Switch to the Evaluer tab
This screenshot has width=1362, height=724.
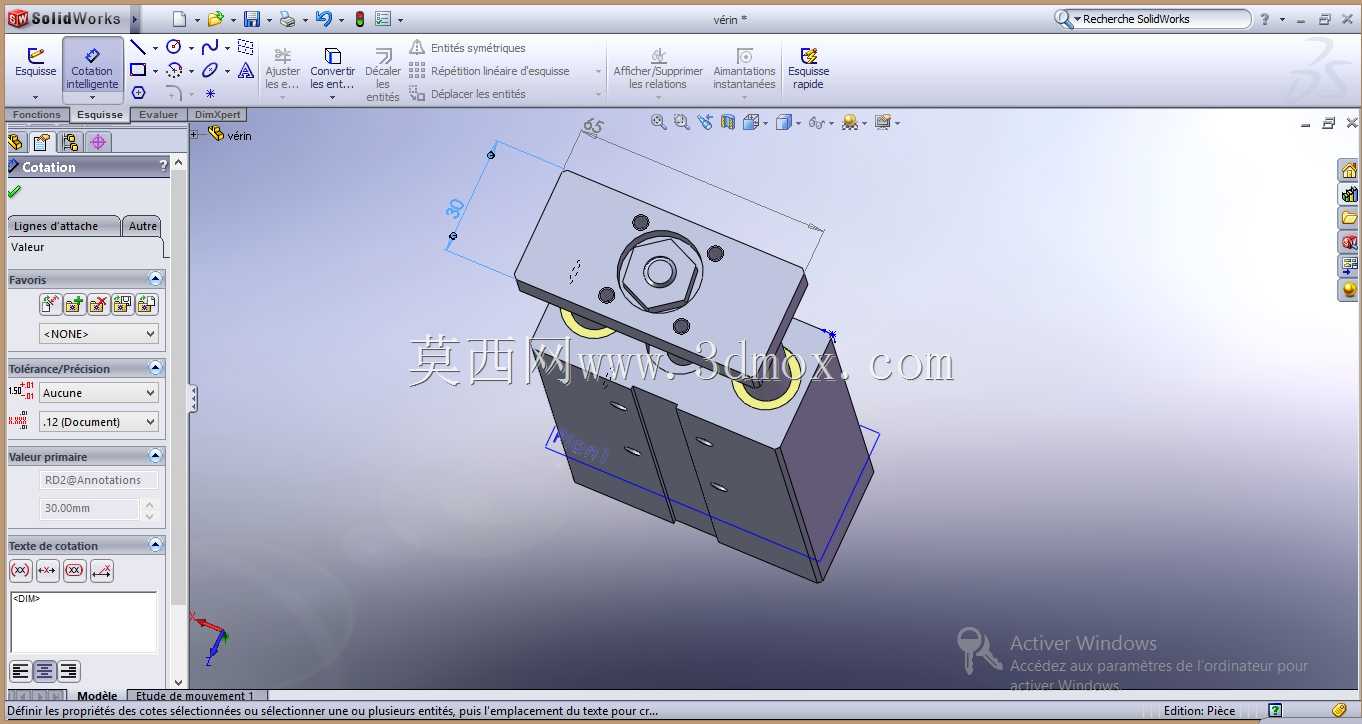(158, 114)
